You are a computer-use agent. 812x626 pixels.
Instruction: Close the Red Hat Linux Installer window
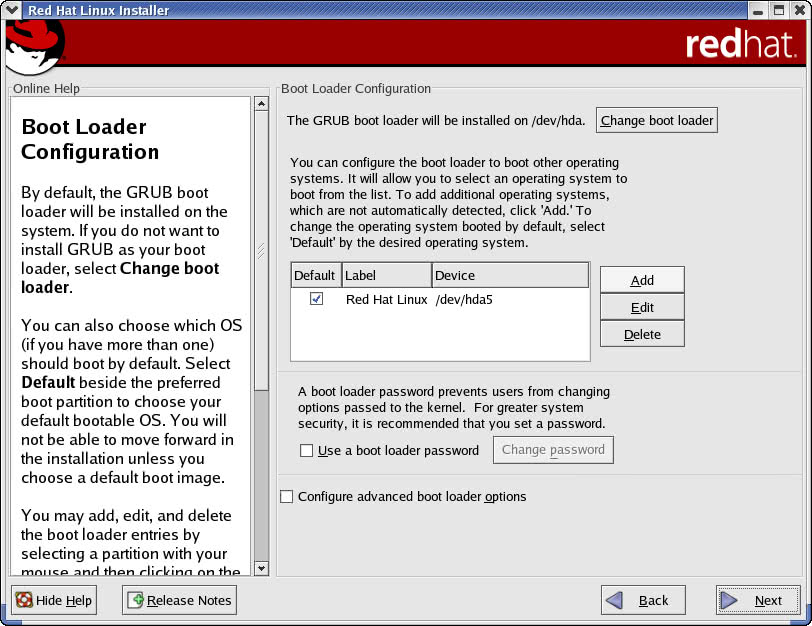pyautogui.click(x=800, y=10)
